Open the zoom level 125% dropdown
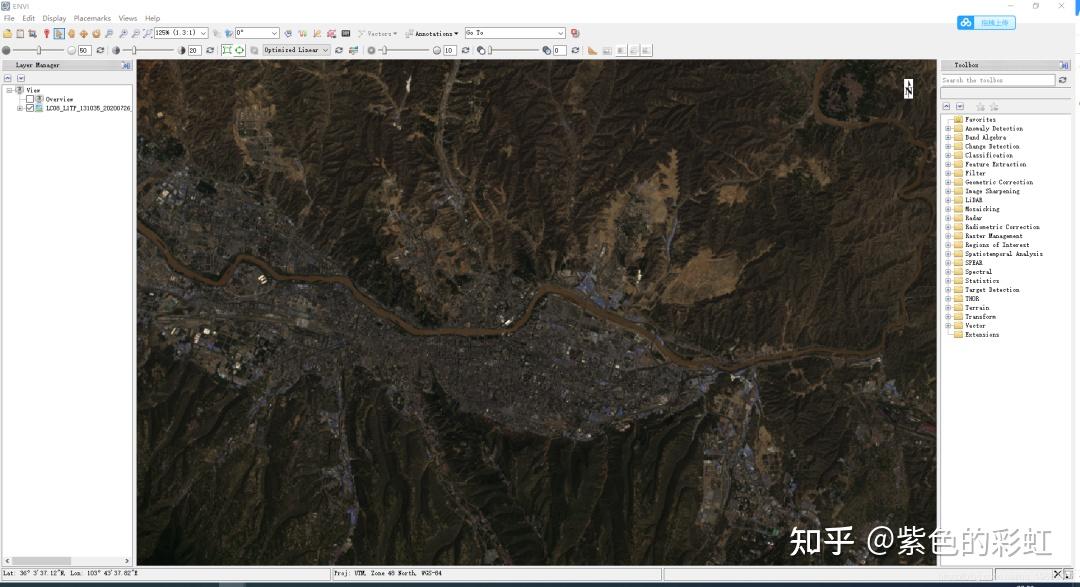The image size is (1080, 587). tap(203, 33)
